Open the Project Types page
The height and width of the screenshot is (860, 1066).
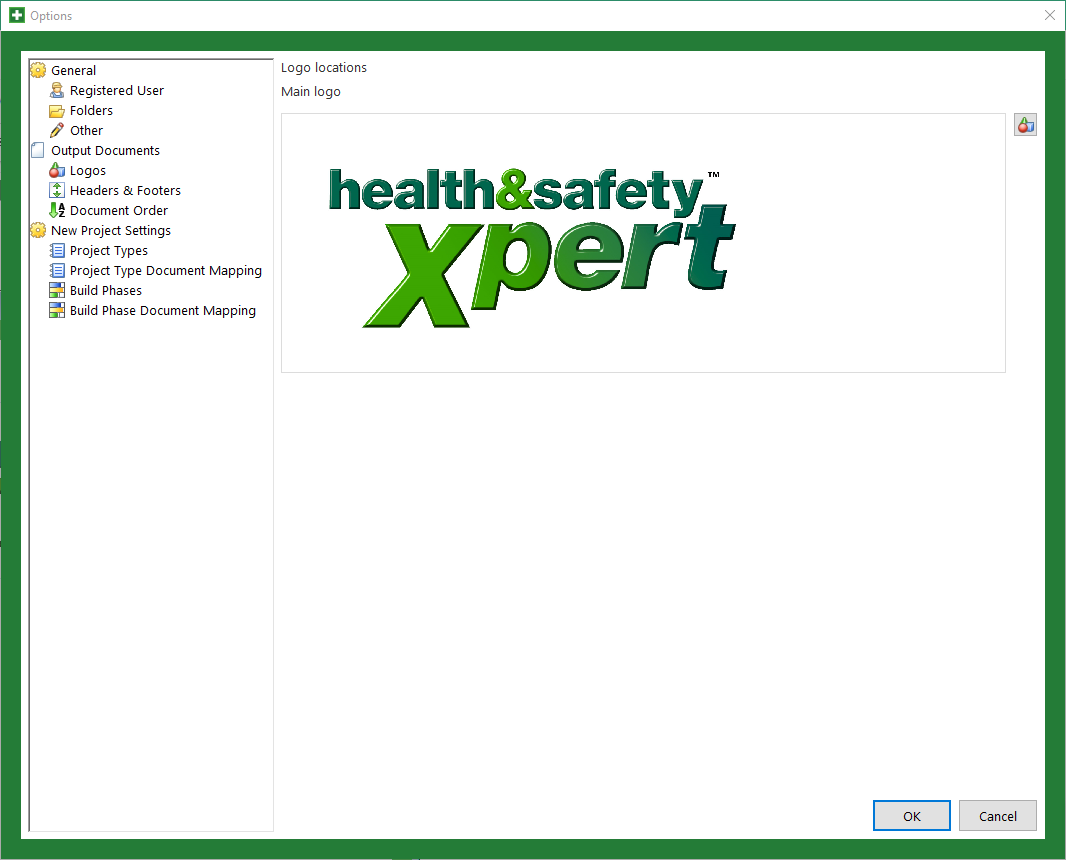click(x=109, y=251)
